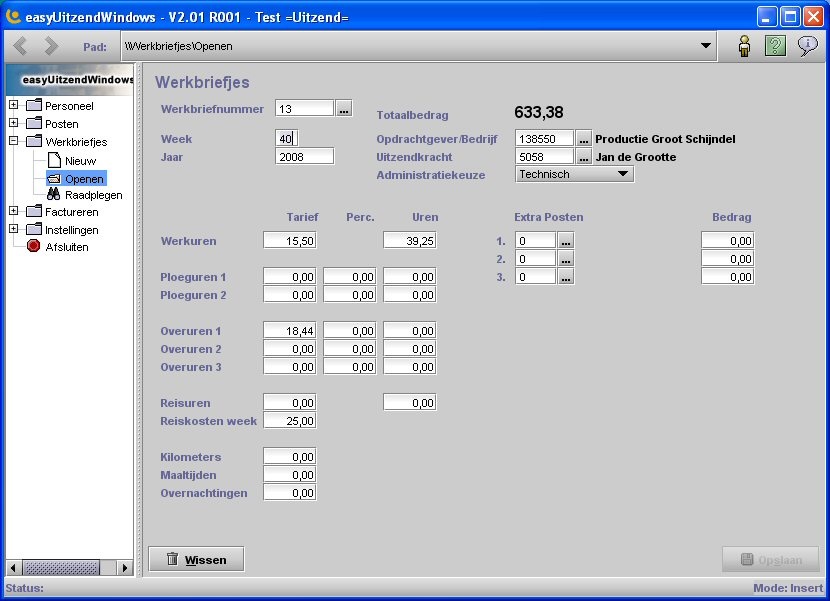Viewport: 830px width, 601px height.
Task: Click the Raadplegen binoculars icon
Action: pos(53,194)
